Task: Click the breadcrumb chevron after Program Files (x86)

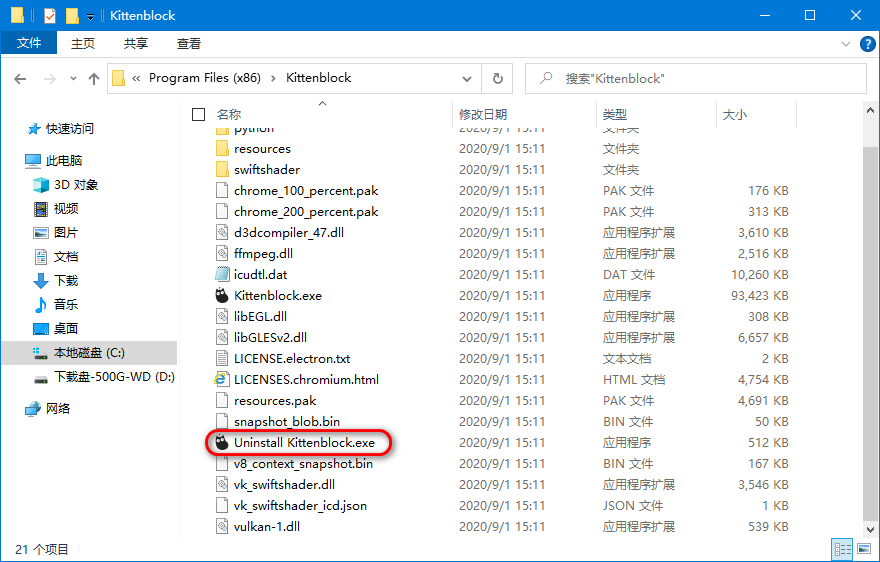Action: pos(273,79)
